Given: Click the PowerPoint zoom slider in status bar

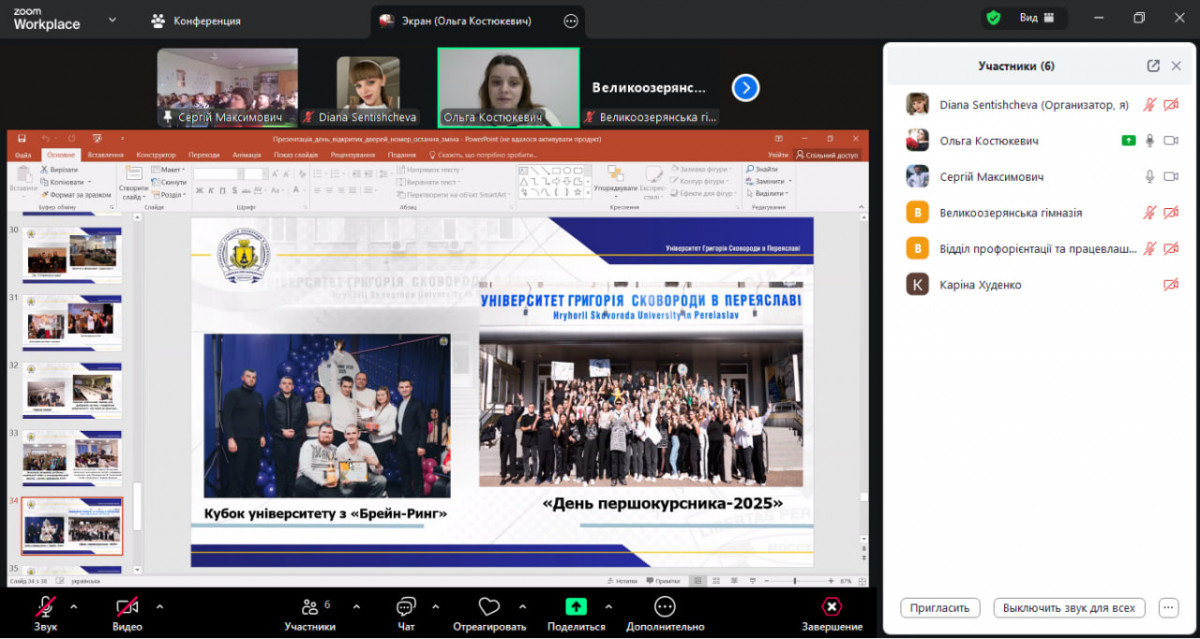Looking at the screenshot, I should pyautogui.click(x=796, y=581).
